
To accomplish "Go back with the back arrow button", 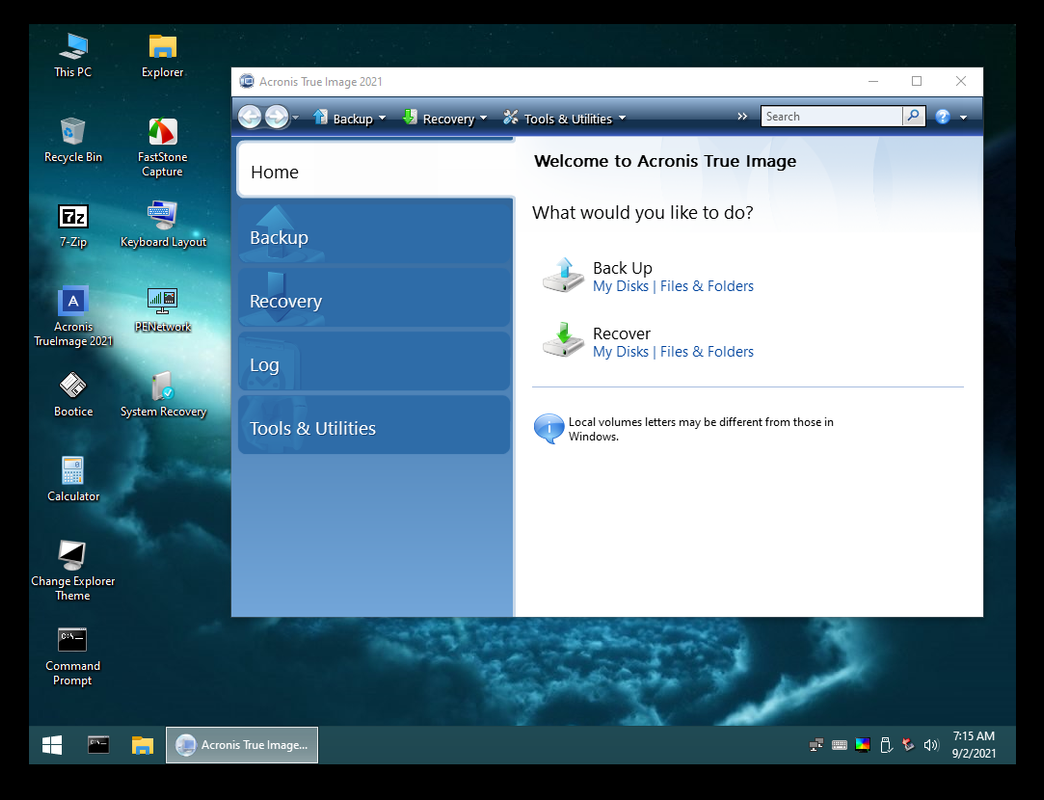I will (x=250, y=117).
